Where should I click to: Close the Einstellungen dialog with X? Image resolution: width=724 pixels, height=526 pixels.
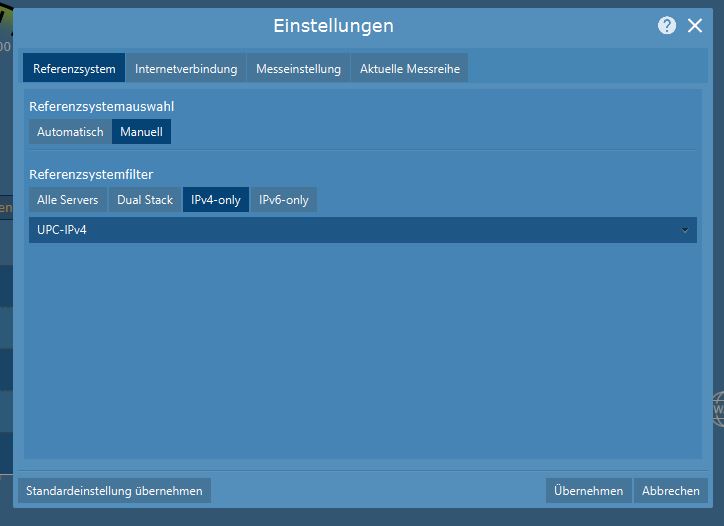pyautogui.click(x=695, y=26)
